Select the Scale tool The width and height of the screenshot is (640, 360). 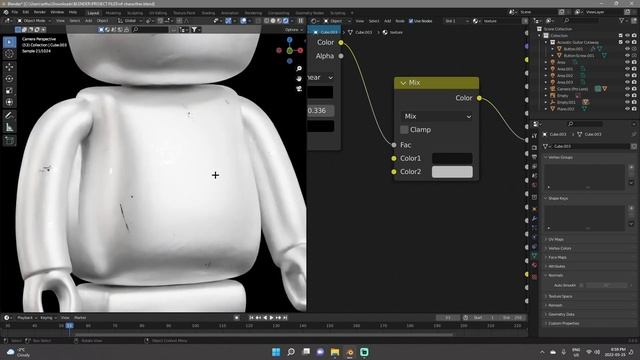click(x=9, y=90)
